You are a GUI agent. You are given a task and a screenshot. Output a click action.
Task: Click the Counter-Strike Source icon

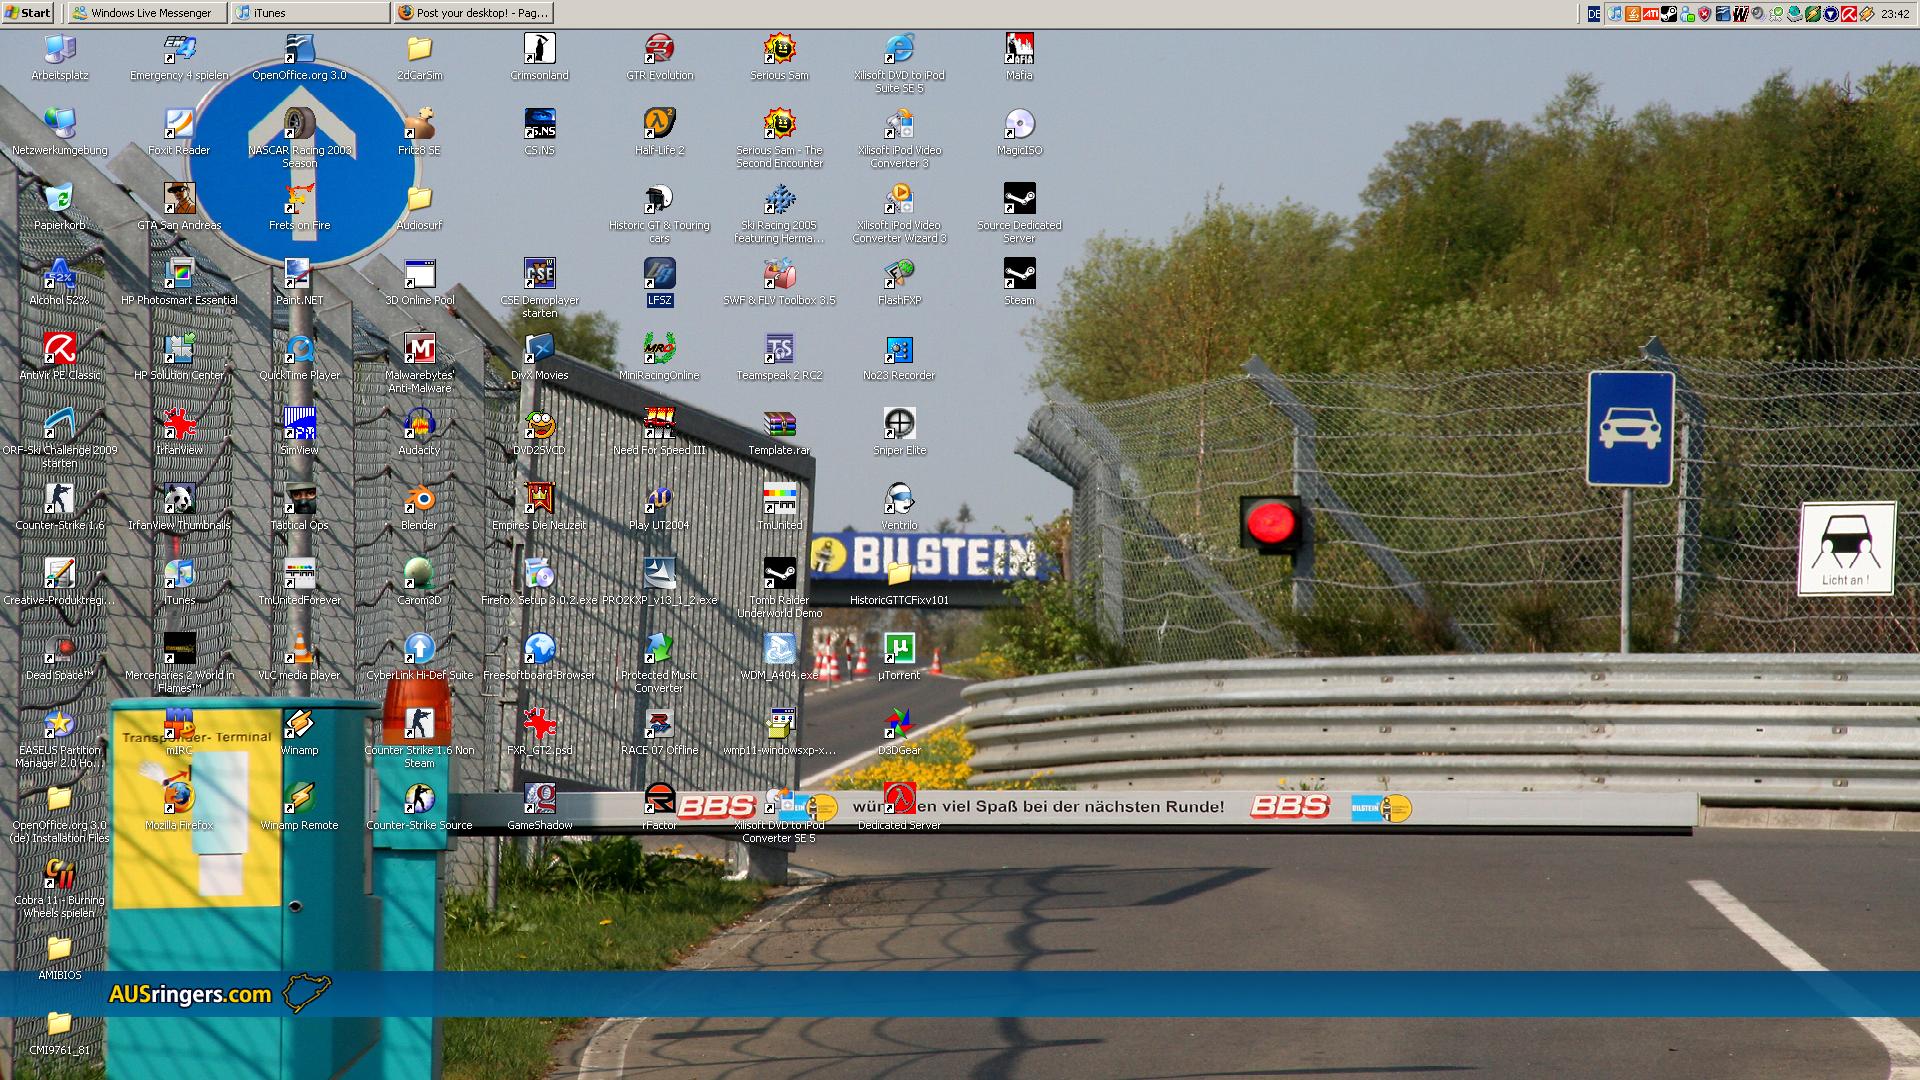click(x=419, y=799)
